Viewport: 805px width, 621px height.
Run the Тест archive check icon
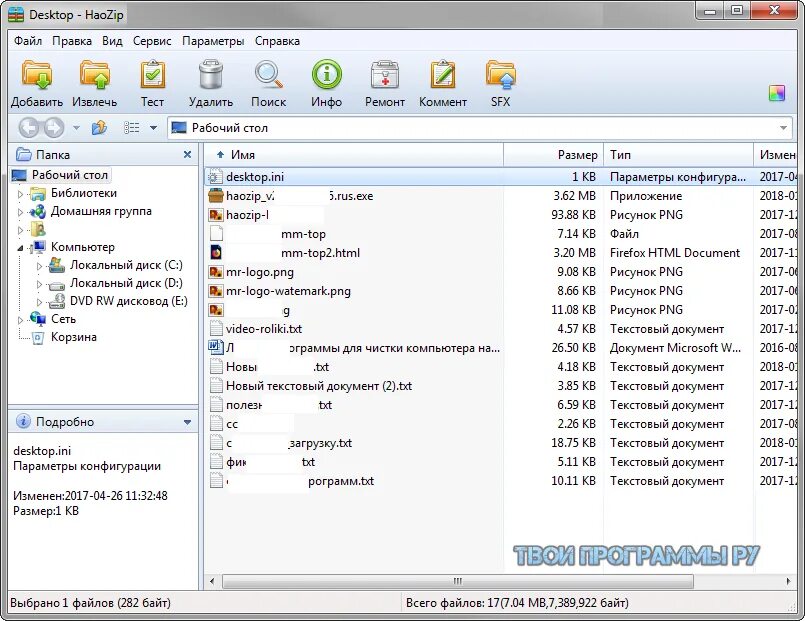pyautogui.click(x=152, y=75)
